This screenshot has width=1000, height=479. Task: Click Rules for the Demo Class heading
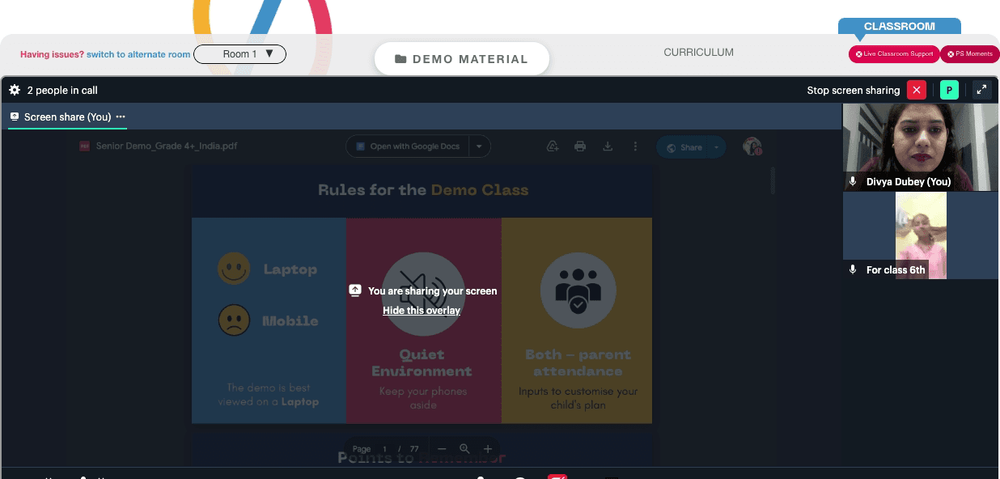tap(423, 190)
